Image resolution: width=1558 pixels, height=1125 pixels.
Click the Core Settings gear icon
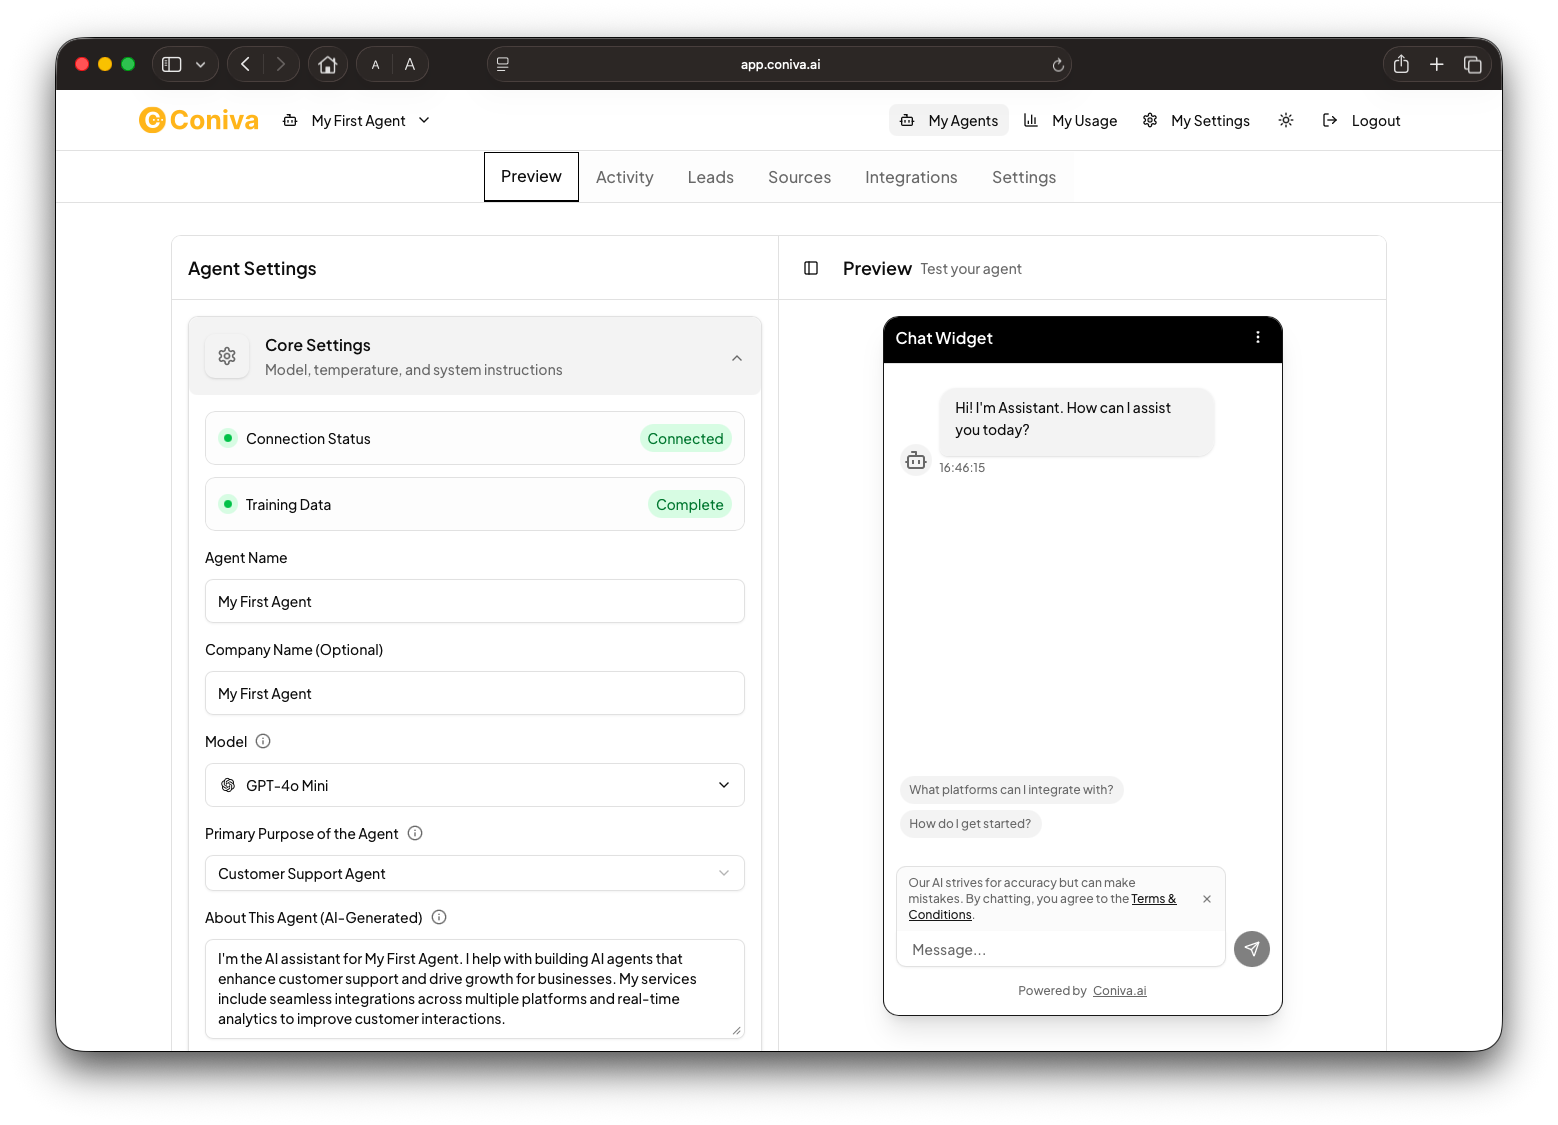tap(226, 356)
